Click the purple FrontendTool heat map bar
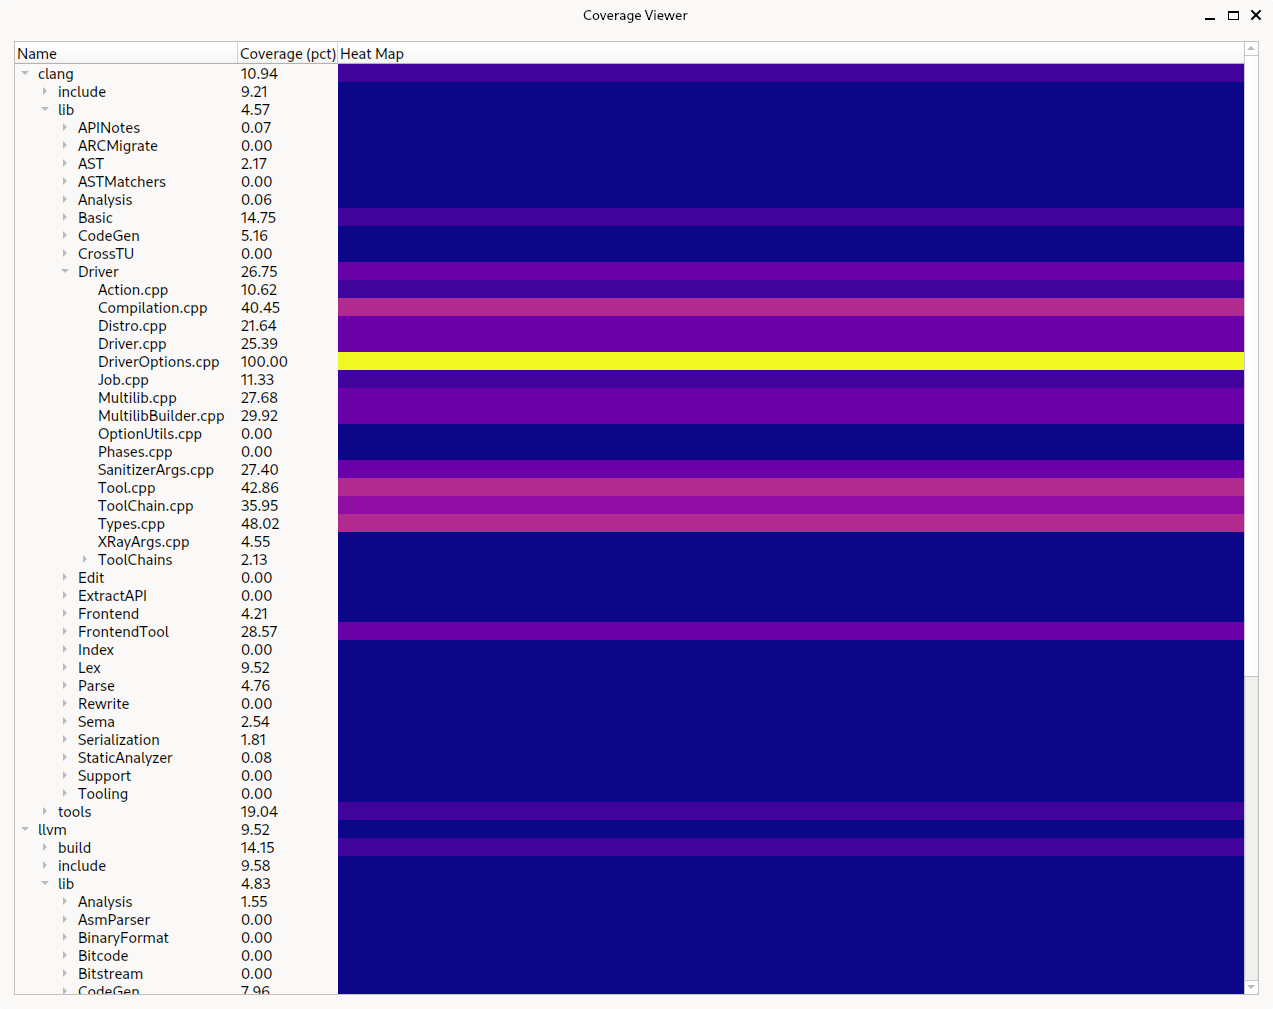Screen dimensions: 1273x1009 pos(791,631)
